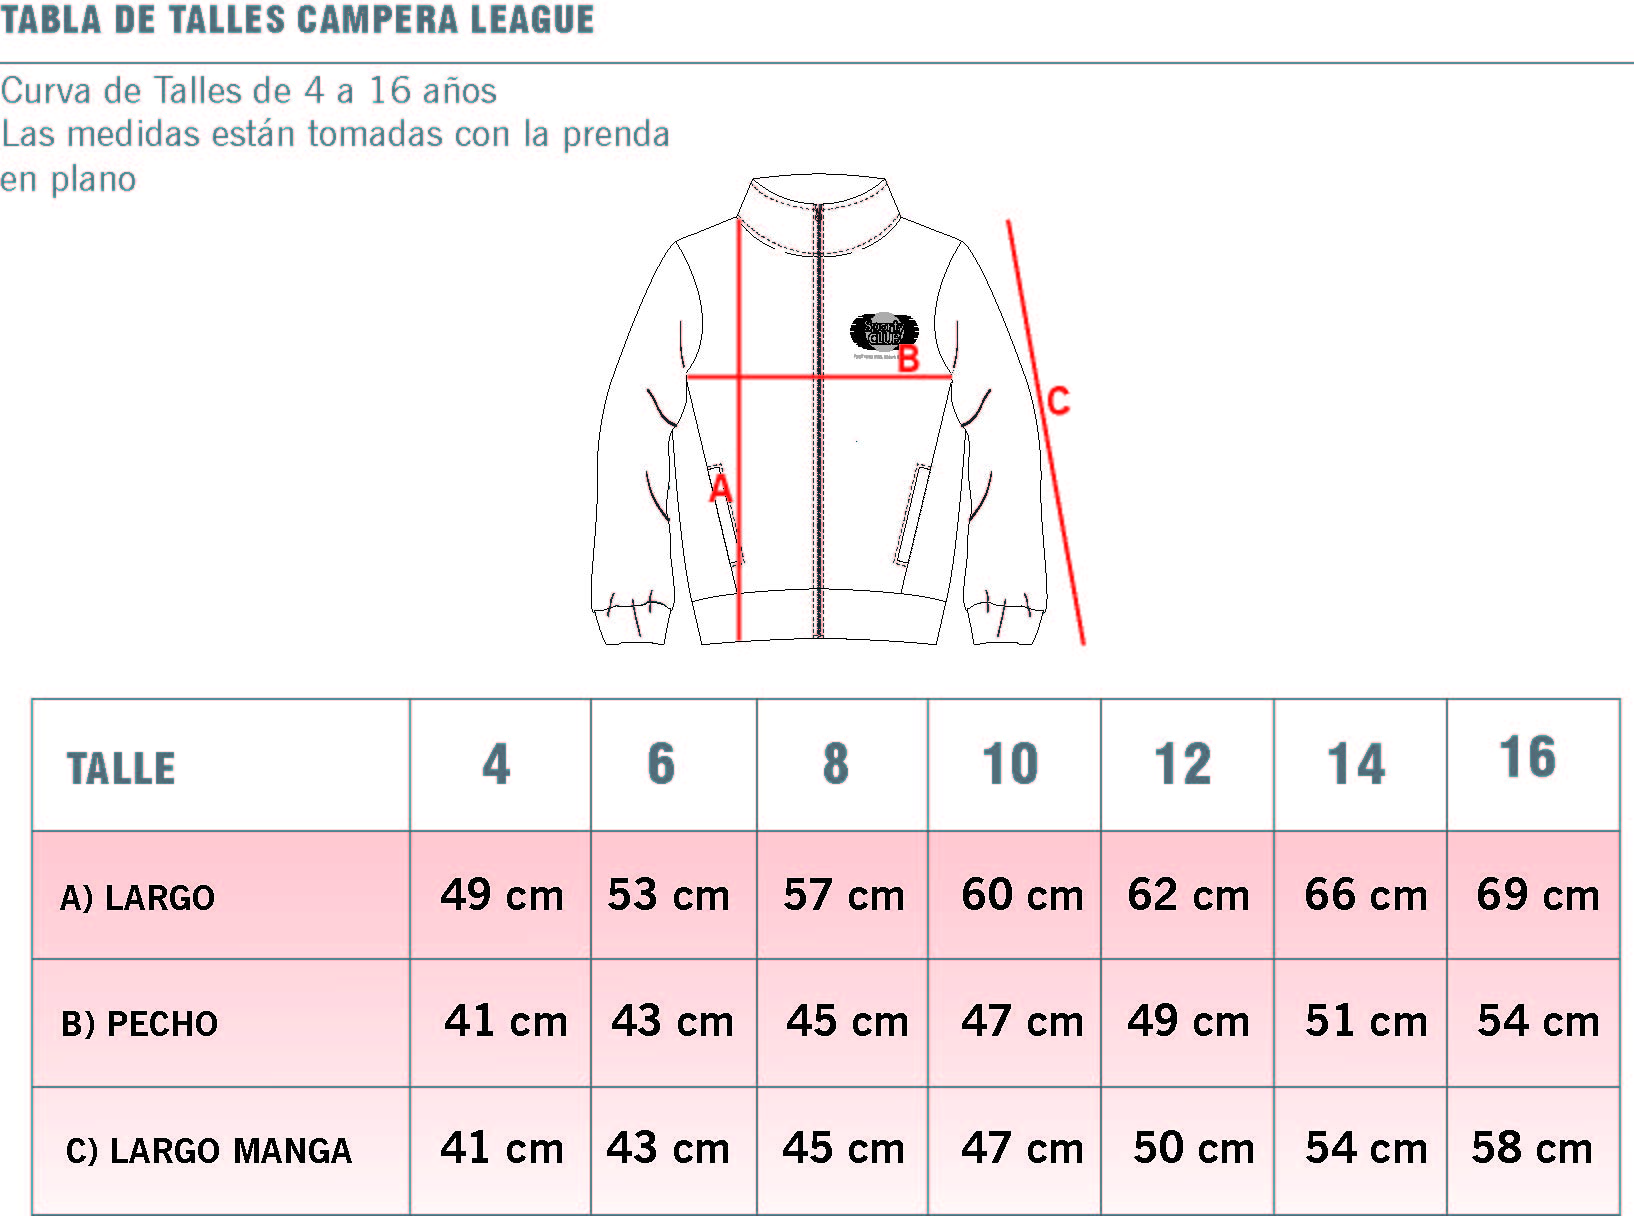Click the title TABLA DE TALLES CAMPERA LEAGUE

click(297, 20)
